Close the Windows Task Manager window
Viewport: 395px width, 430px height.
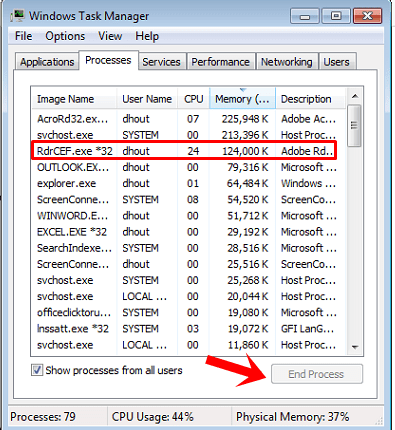(367, 16)
